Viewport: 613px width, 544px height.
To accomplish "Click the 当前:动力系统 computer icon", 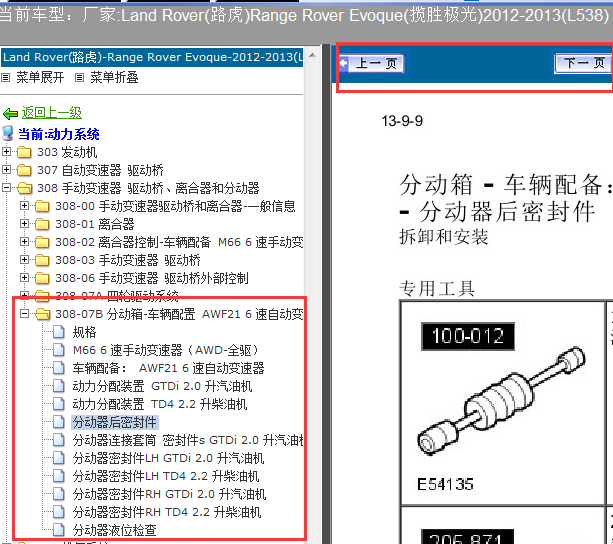I will [9, 133].
